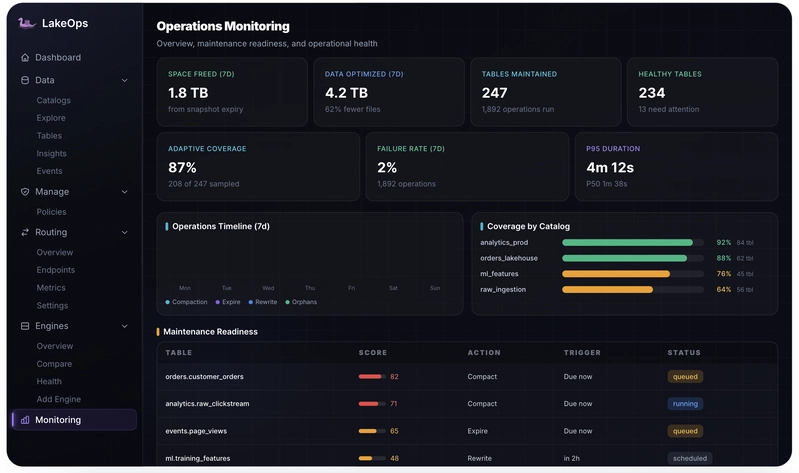Screen dimensions: 799x473
Task: Open the analytics.raw_clickstream table row
Action: [x=467, y=404]
